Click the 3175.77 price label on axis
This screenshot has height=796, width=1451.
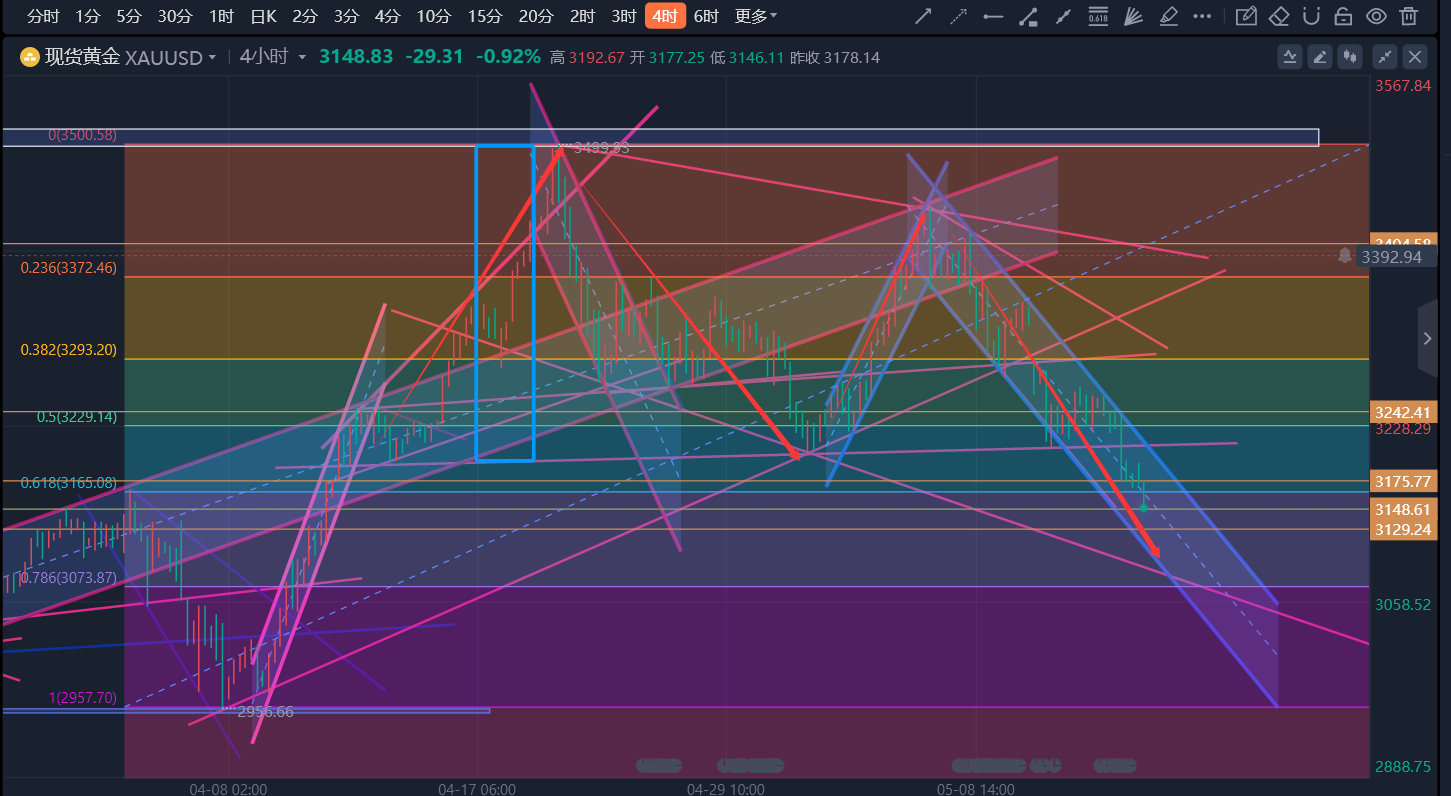coord(1403,481)
